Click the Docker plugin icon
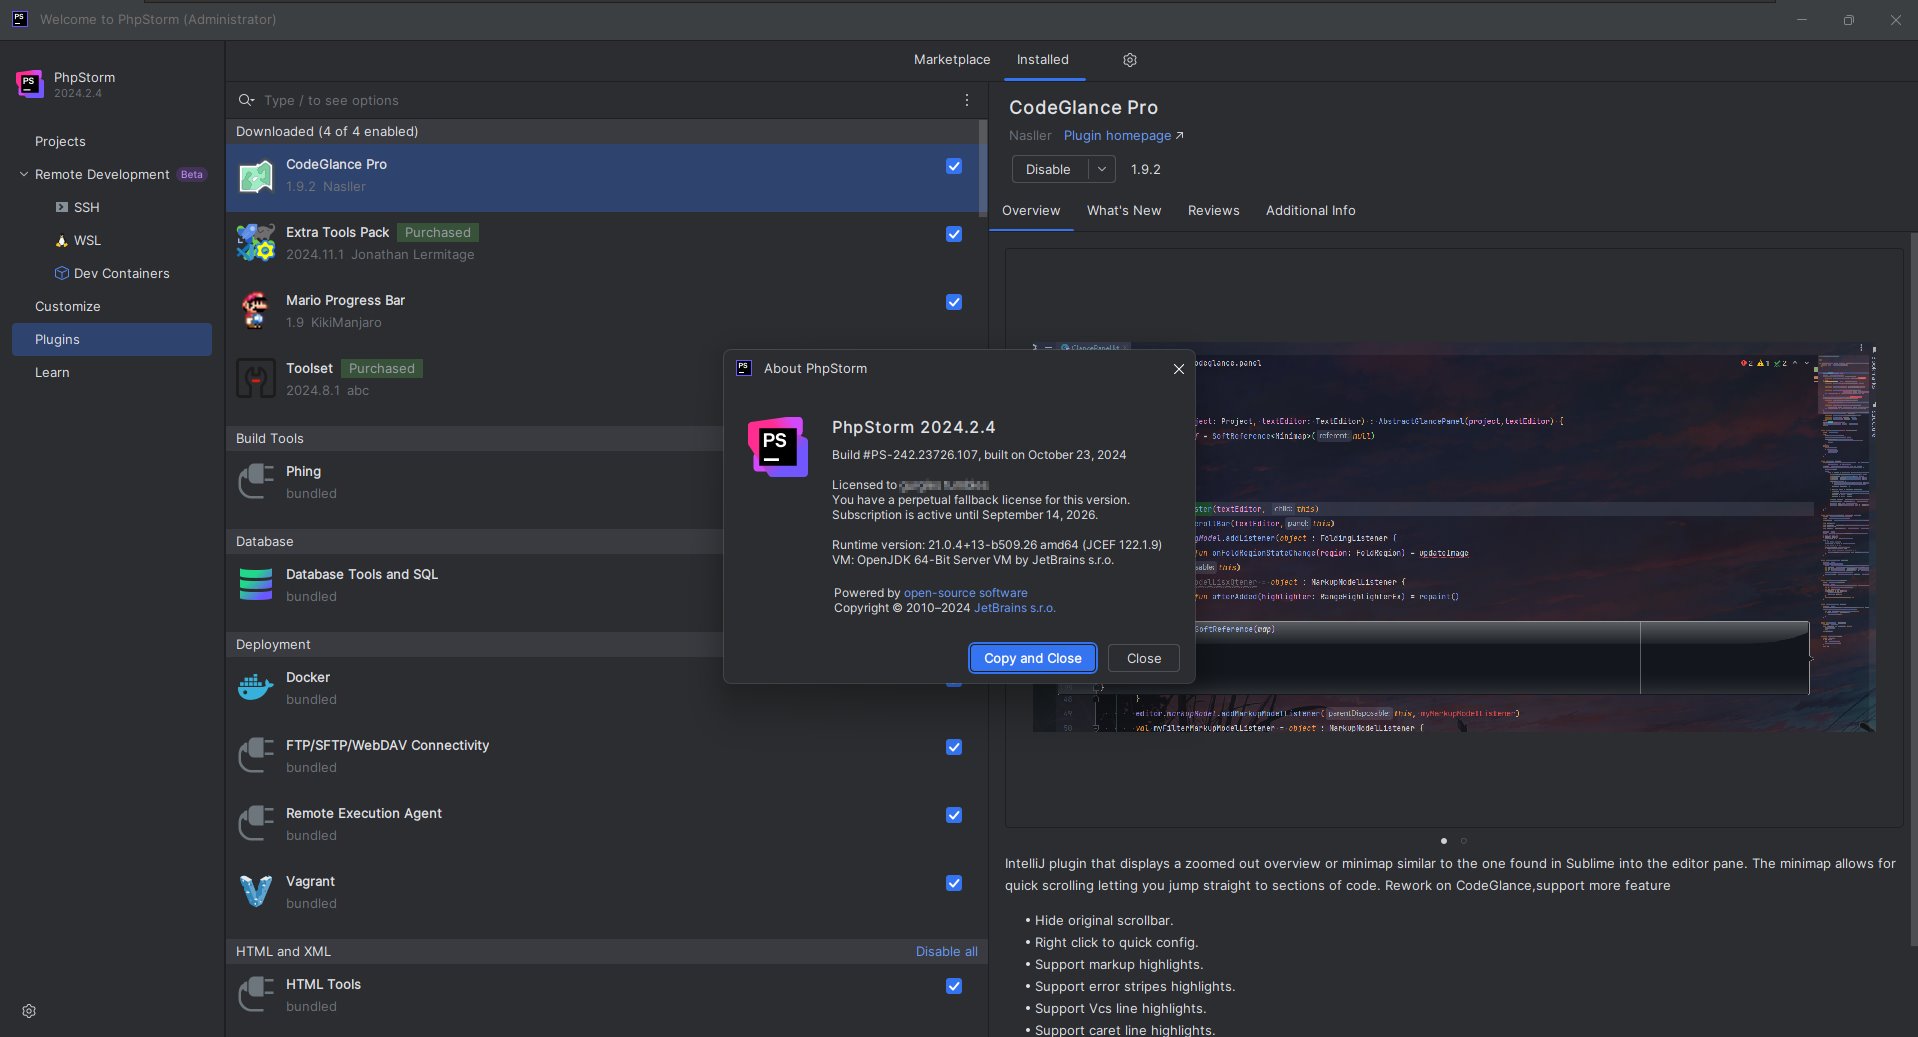Image resolution: width=1918 pixels, height=1037 pixels. pos(256,688)
